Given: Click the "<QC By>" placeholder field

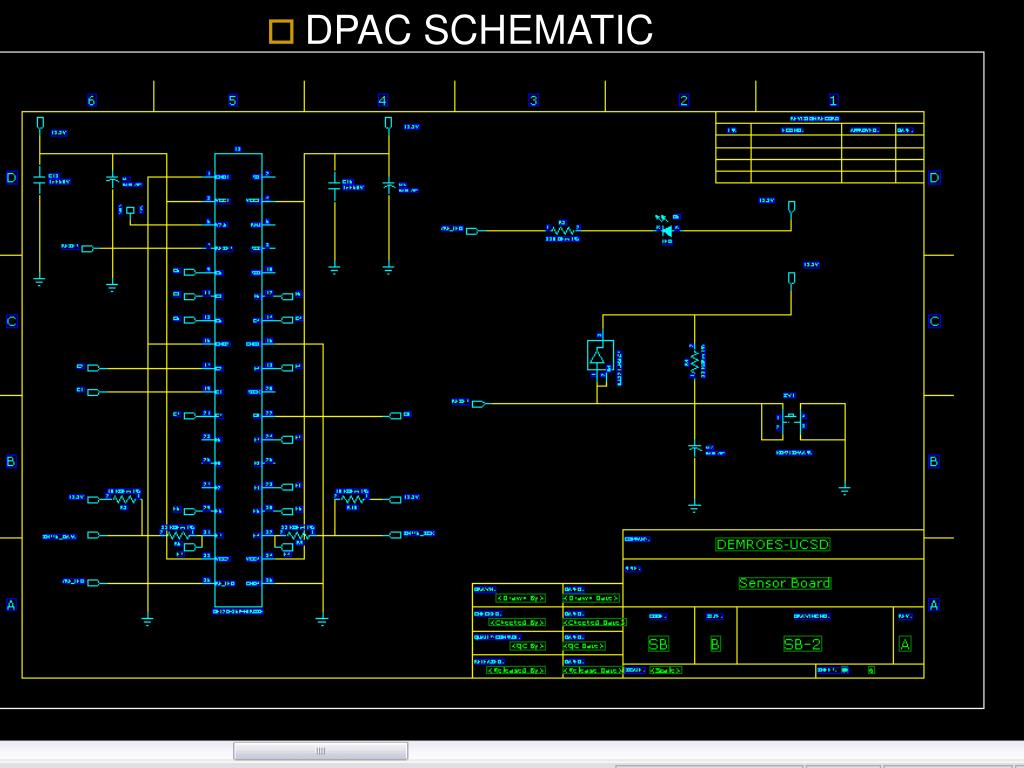Looking at the screenshot, I should (527, 646).
